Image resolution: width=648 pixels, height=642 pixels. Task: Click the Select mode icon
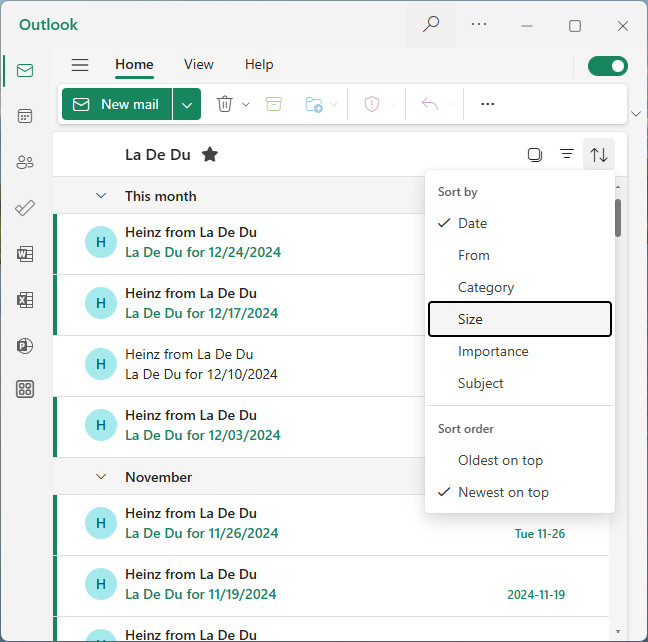pyautogui.click(x=535, y=155)
